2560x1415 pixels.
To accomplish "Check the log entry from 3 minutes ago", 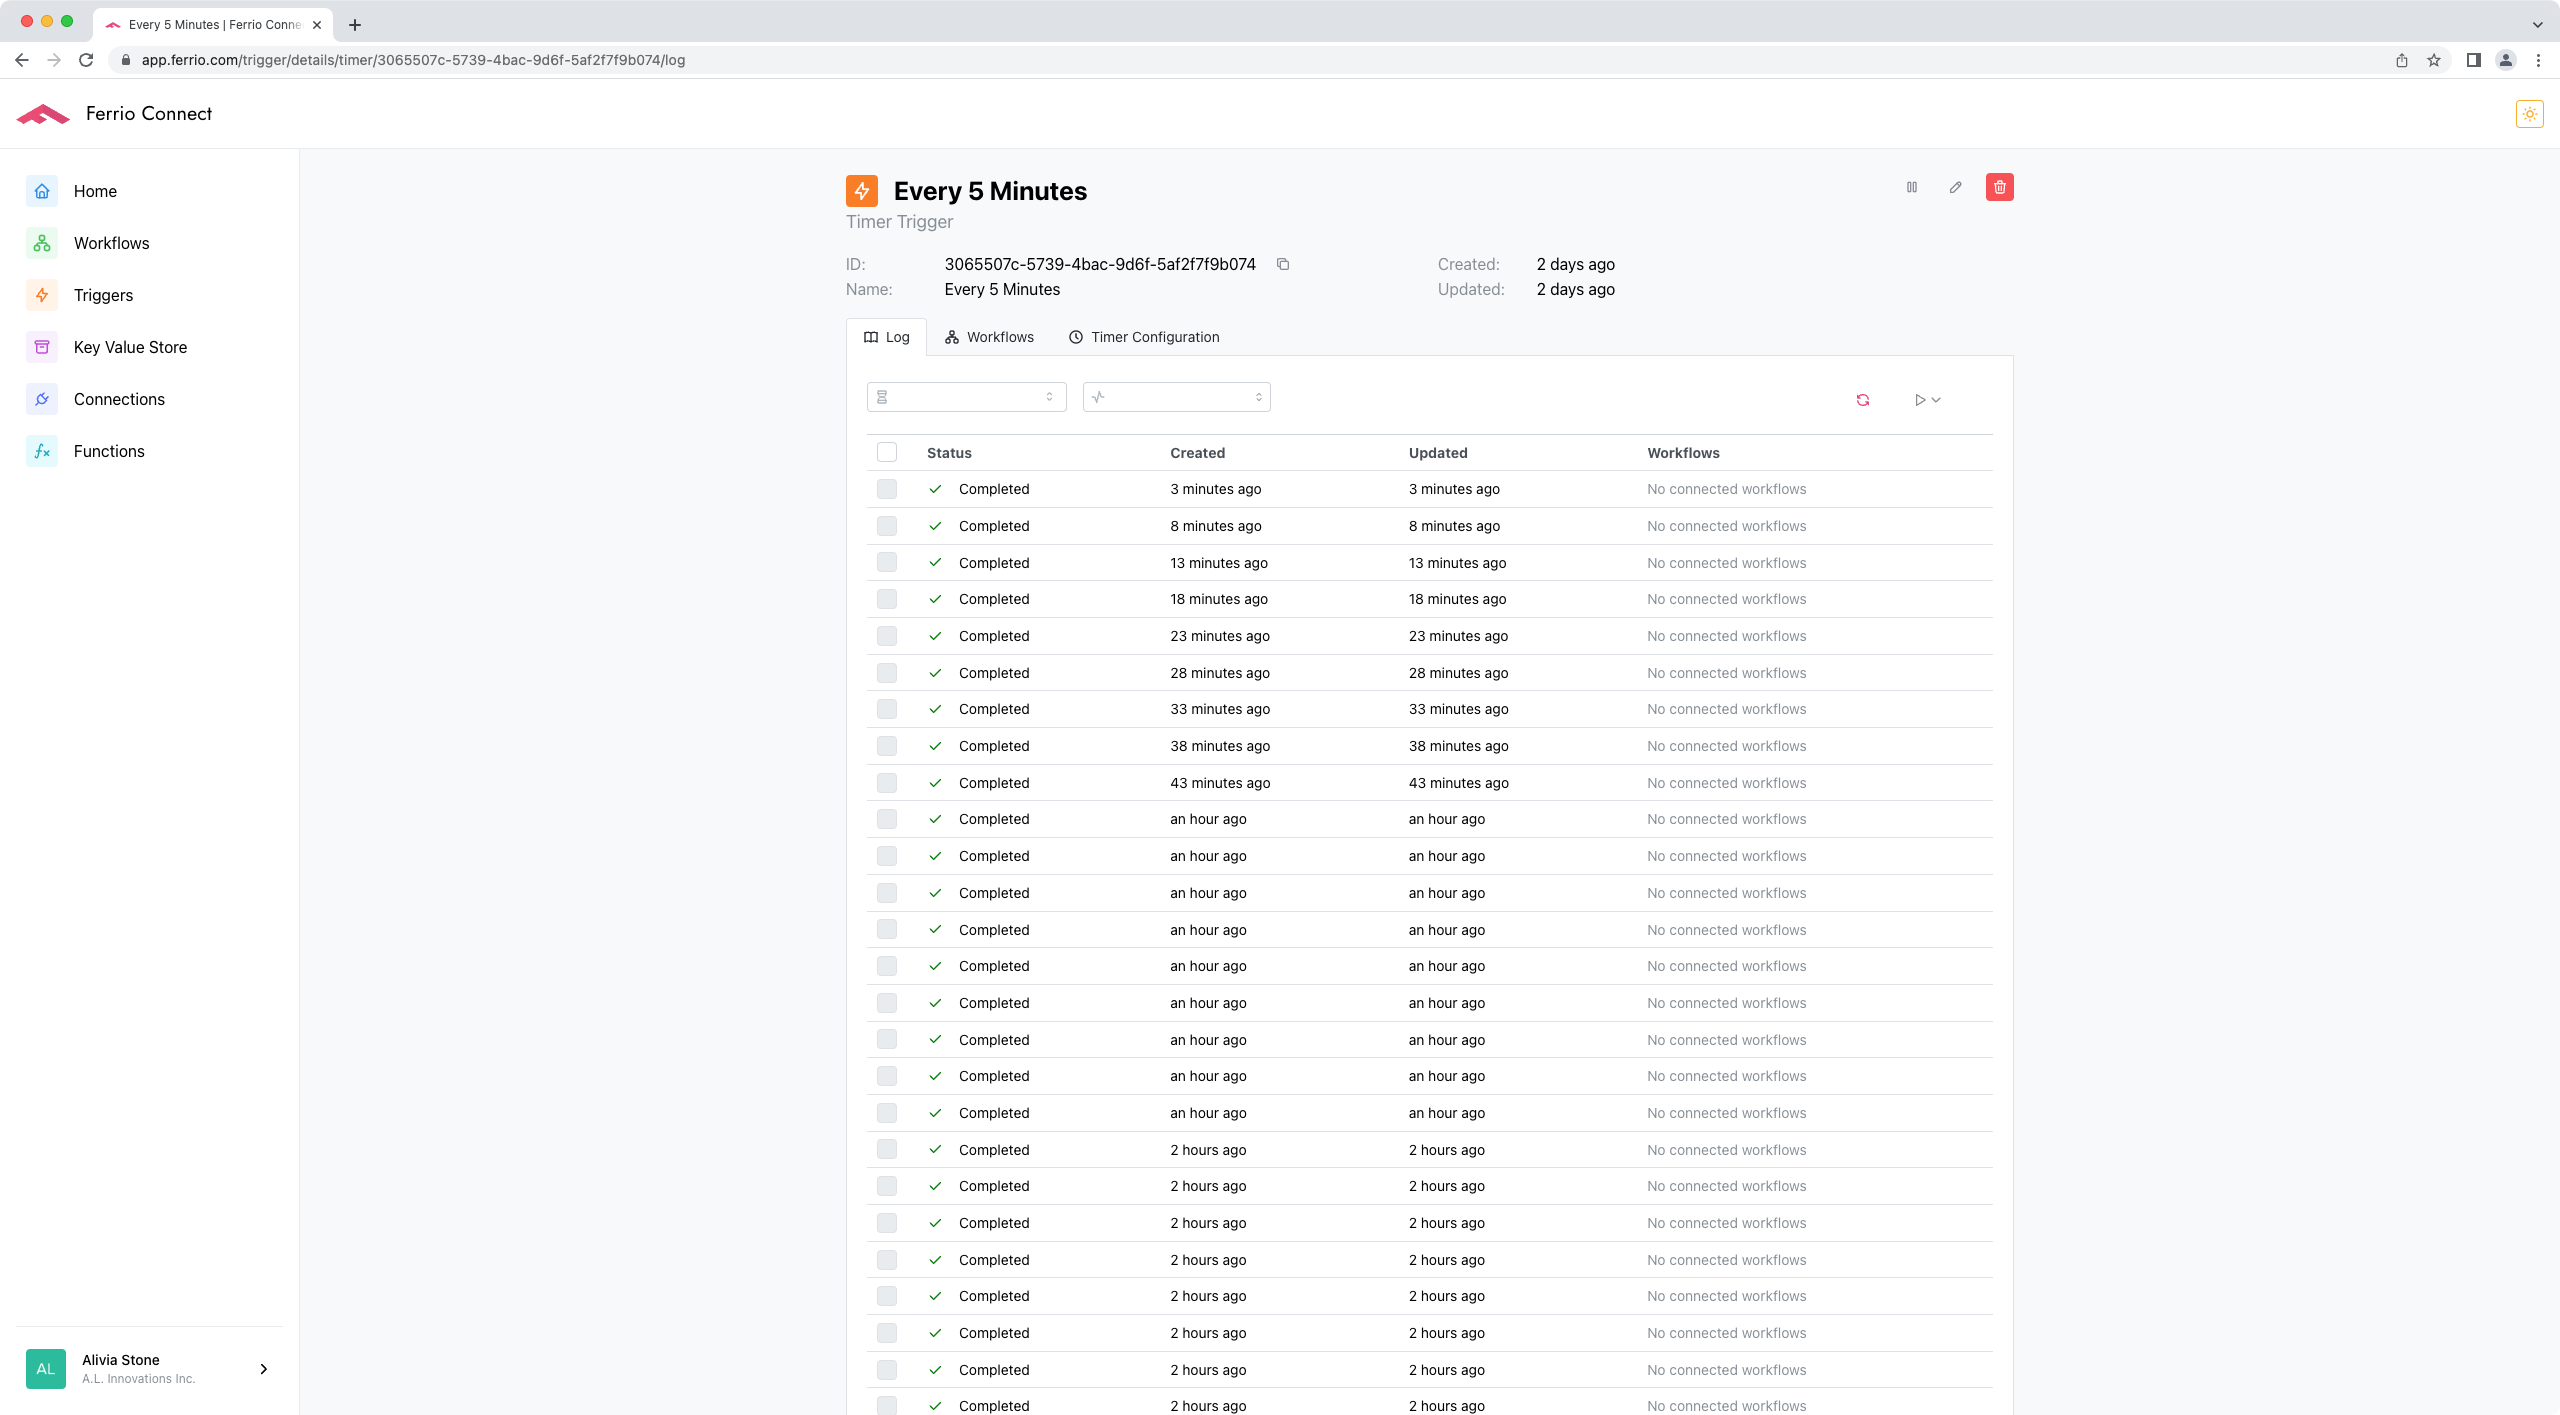I will (887, 489).
